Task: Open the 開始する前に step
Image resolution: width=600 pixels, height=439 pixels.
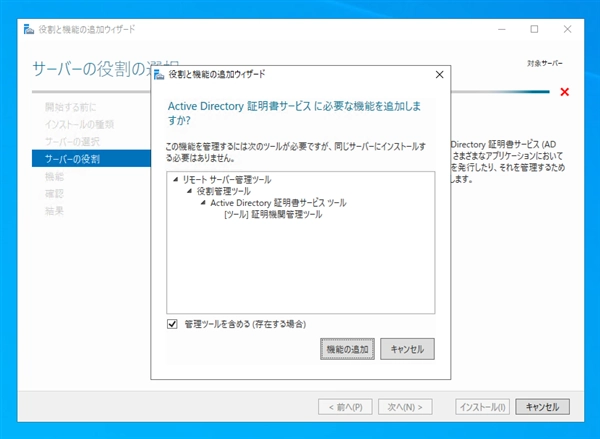Action: 71,107
